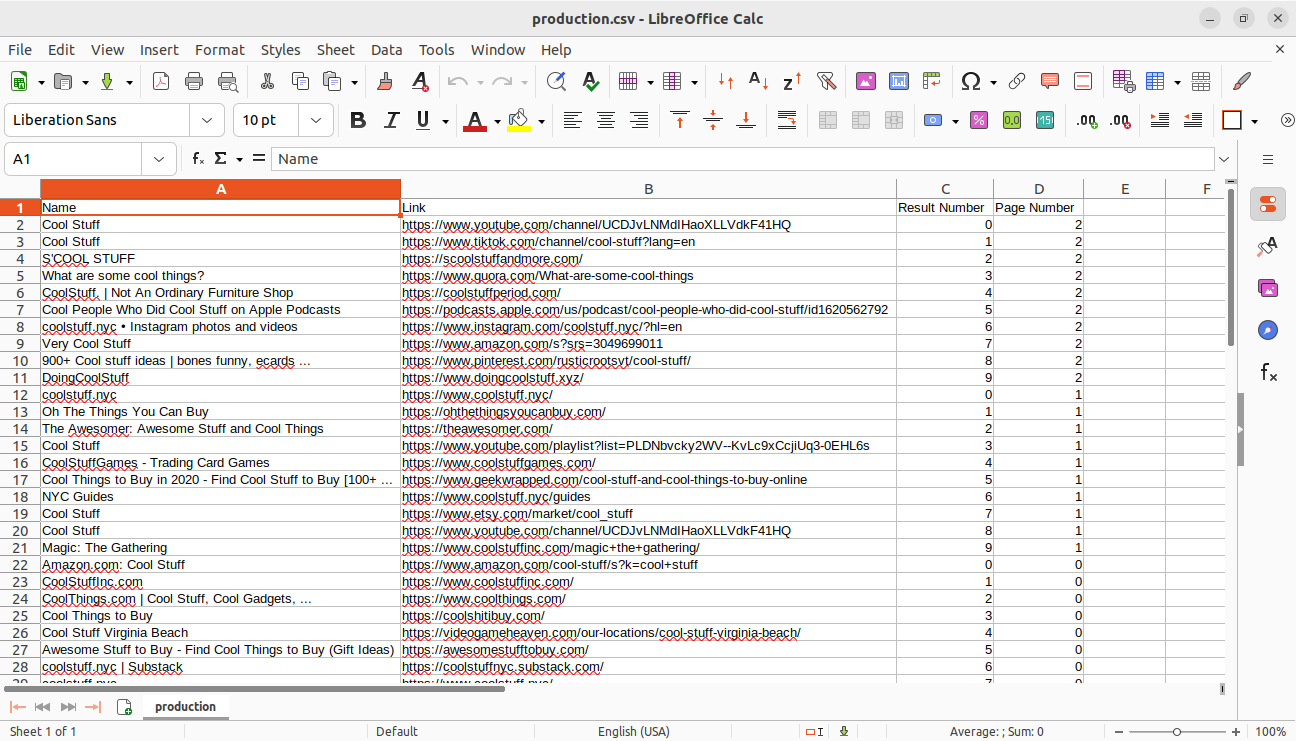Select cell with quora.com link
This screenshot has width=1296, height=741.
tap(648, 275)
